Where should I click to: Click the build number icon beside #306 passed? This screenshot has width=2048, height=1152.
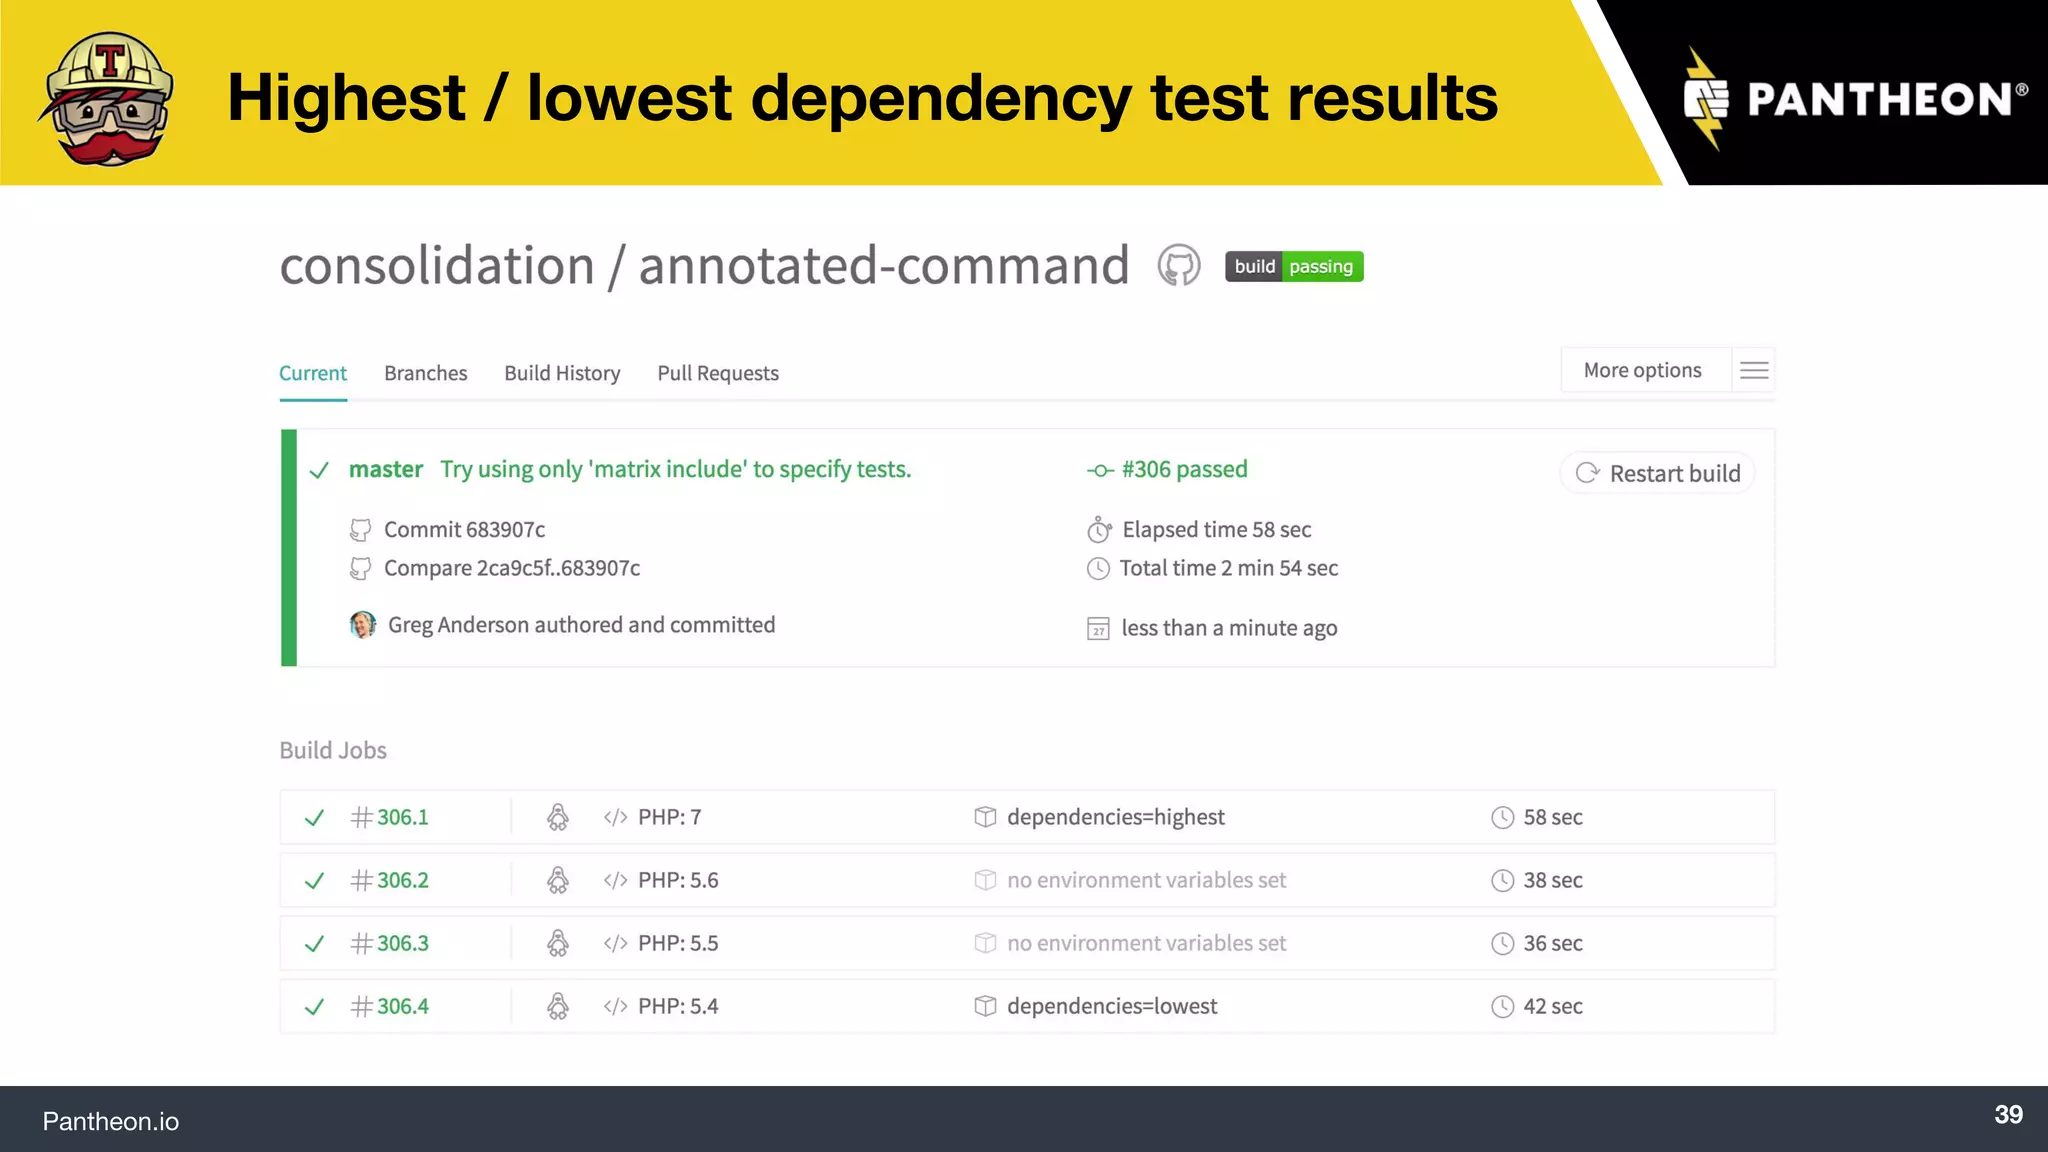[1100, 470]
